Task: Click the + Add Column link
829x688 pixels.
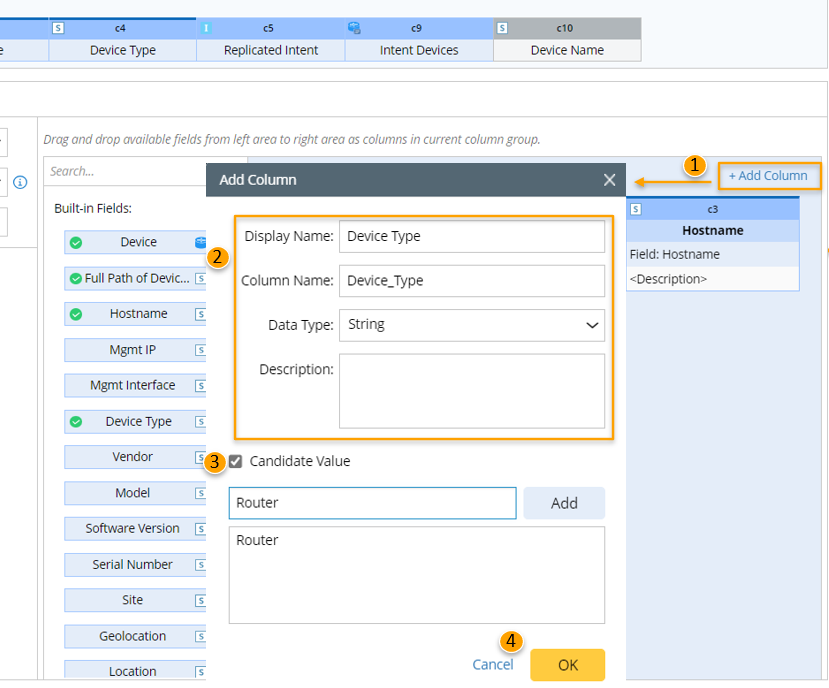Action: [768, 176]
